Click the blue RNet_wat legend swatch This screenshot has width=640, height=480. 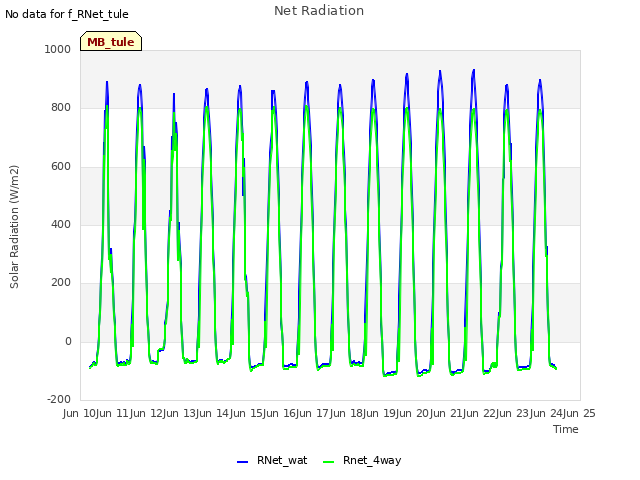point(242,462)
